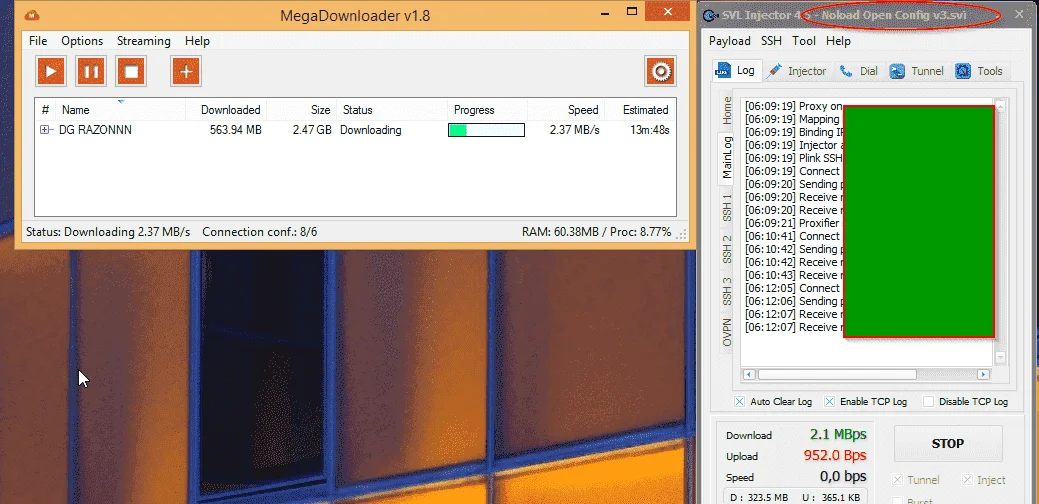Click the # column header
The height and width of the screenshot is (504, 1039).
point(45,110)
